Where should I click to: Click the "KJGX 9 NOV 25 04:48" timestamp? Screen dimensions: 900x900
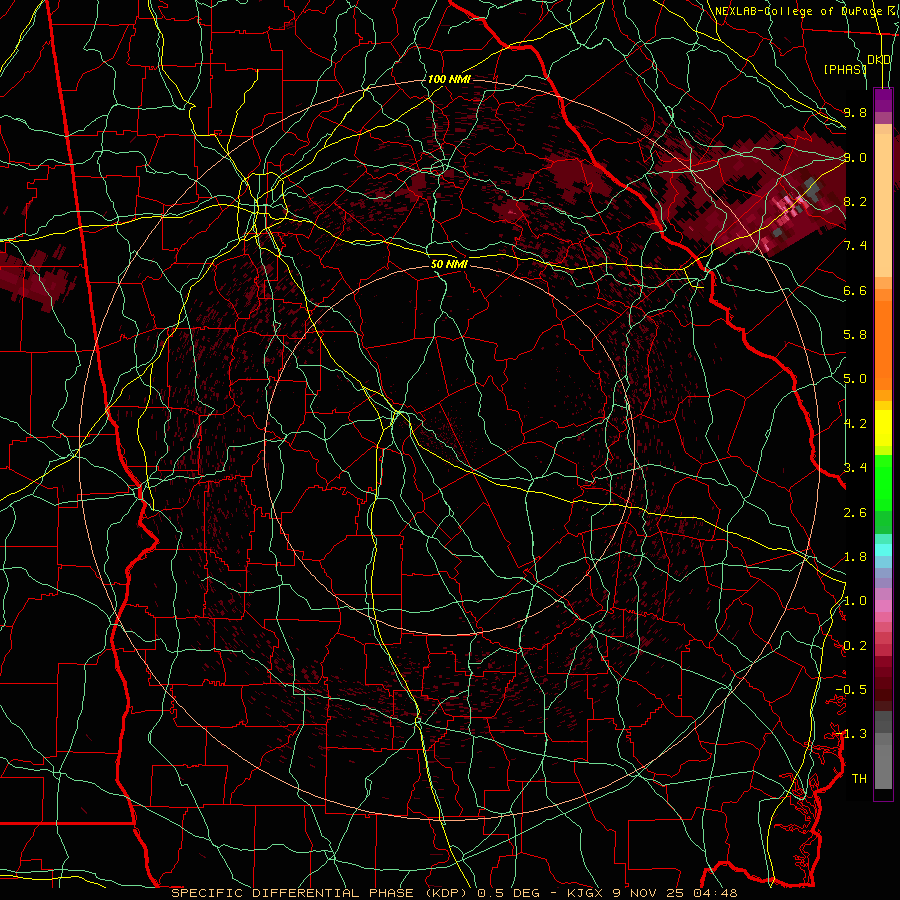(652, 893)
